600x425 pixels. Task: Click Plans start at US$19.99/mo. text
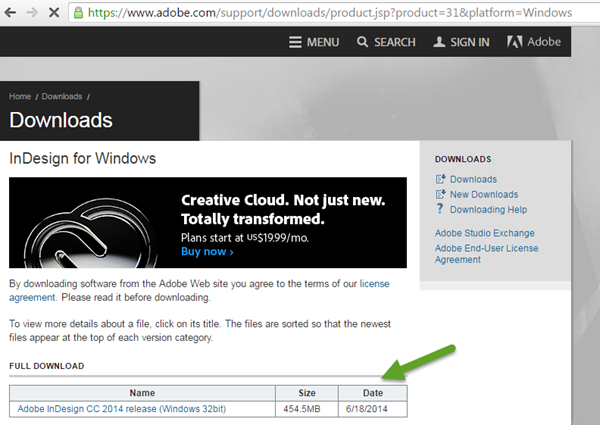pos(245,238)
